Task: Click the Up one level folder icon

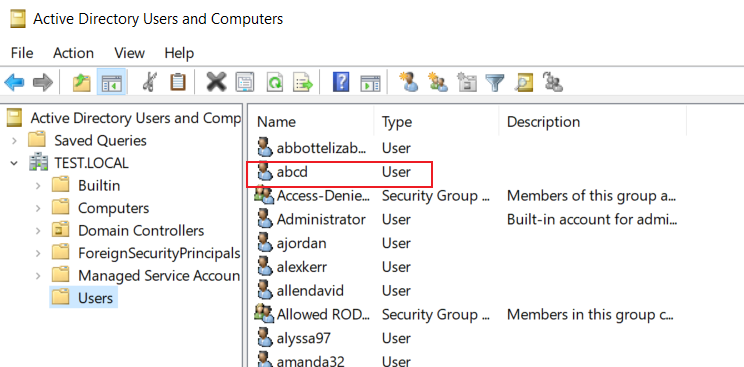Action: pyautogui.click(x=82, y=83)
